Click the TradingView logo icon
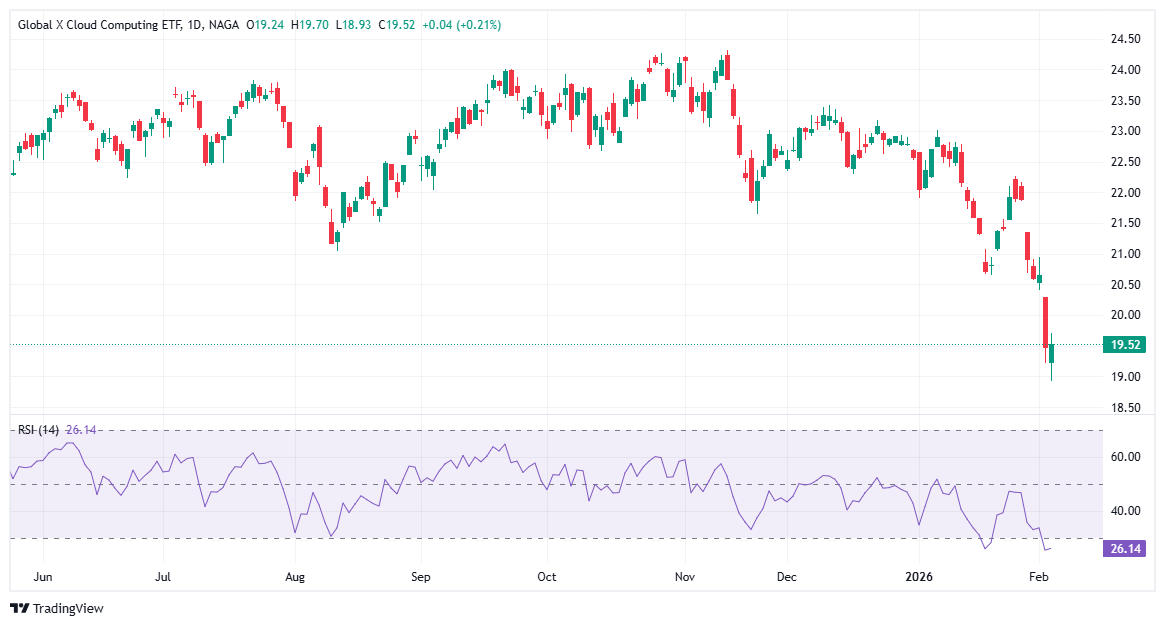The height and width of the screenshot is (626, 1165). [x=17, y=605]
